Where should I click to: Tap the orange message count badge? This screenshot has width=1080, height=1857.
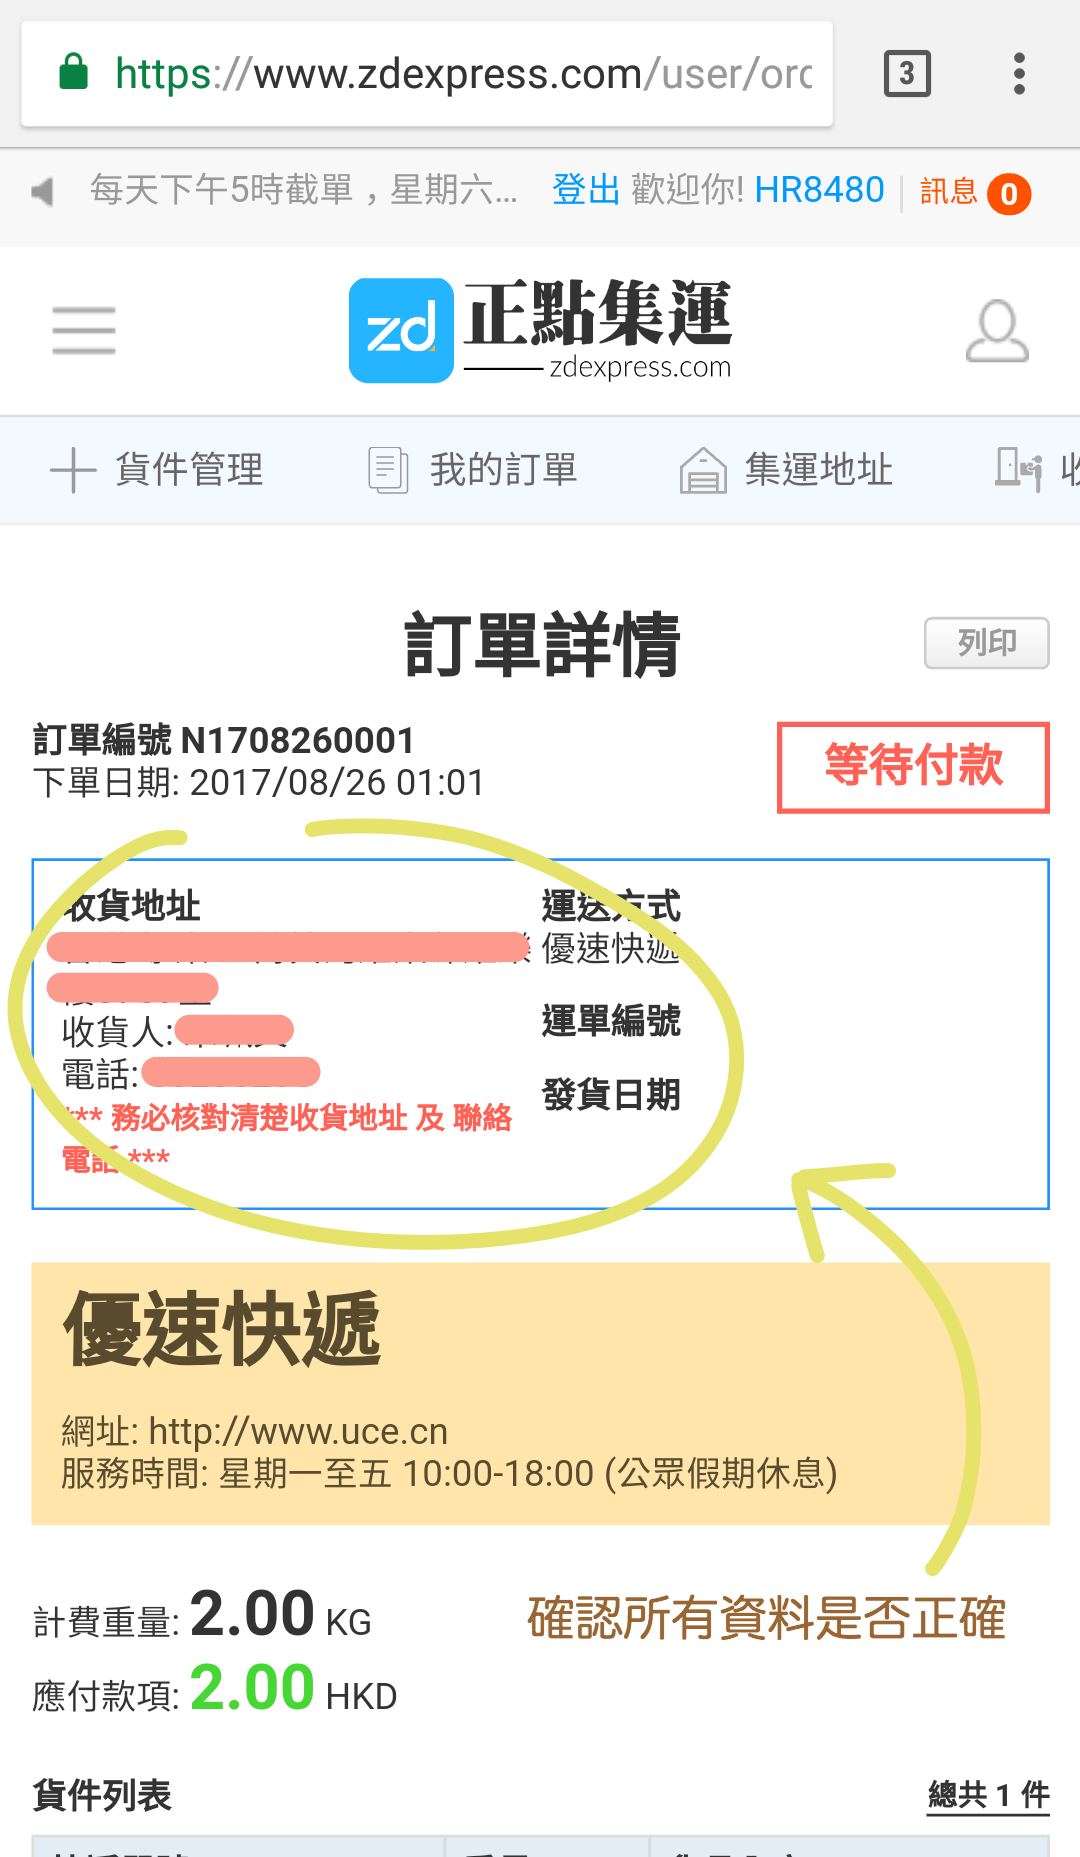point(1009,193)
